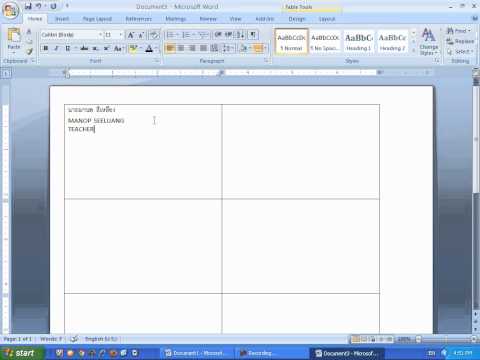The height and width of the screenshot is (360, 480).
Task: Open Word Help question mark icon
Action: 474,19
